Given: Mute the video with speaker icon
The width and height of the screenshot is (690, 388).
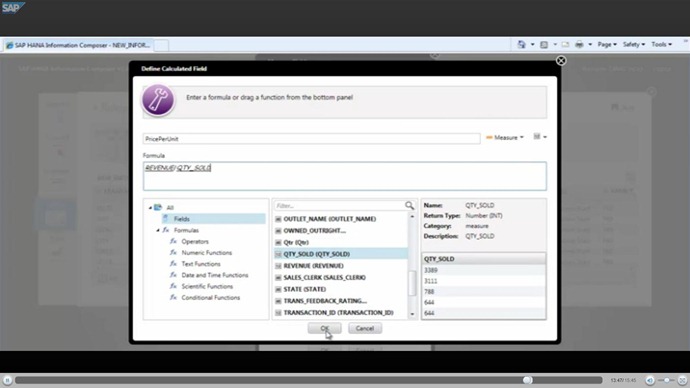Looking at the screenshot, I should [650, 380].
